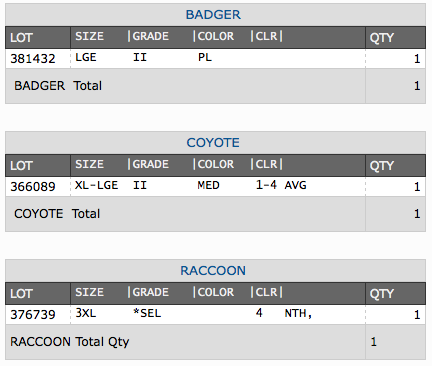Click COLOR header in BADGER table

tap(216, 36)
